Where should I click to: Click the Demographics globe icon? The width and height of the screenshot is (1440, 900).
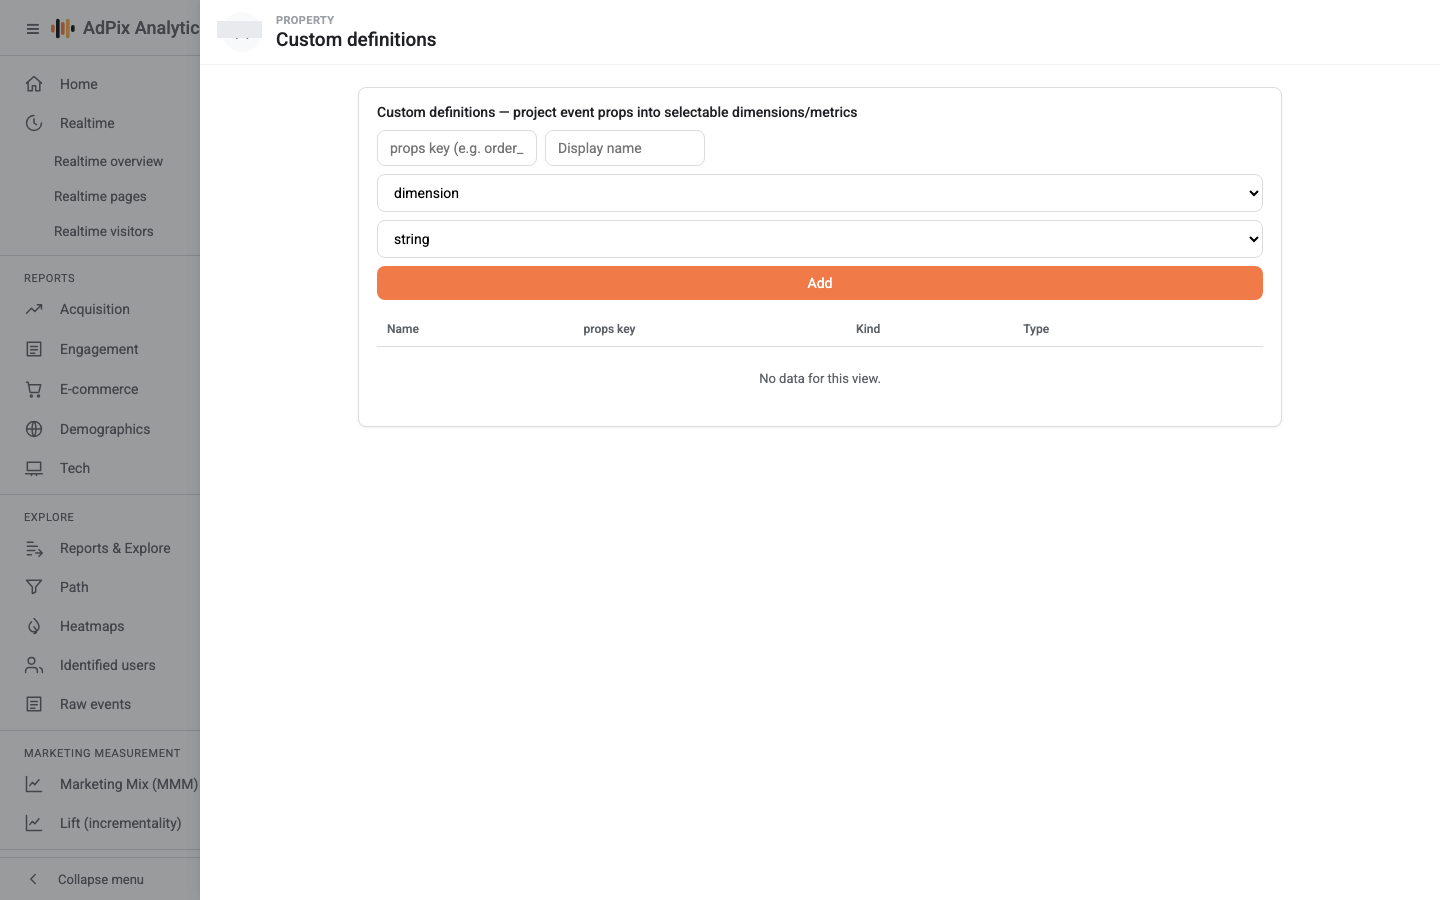pos(34,429)
